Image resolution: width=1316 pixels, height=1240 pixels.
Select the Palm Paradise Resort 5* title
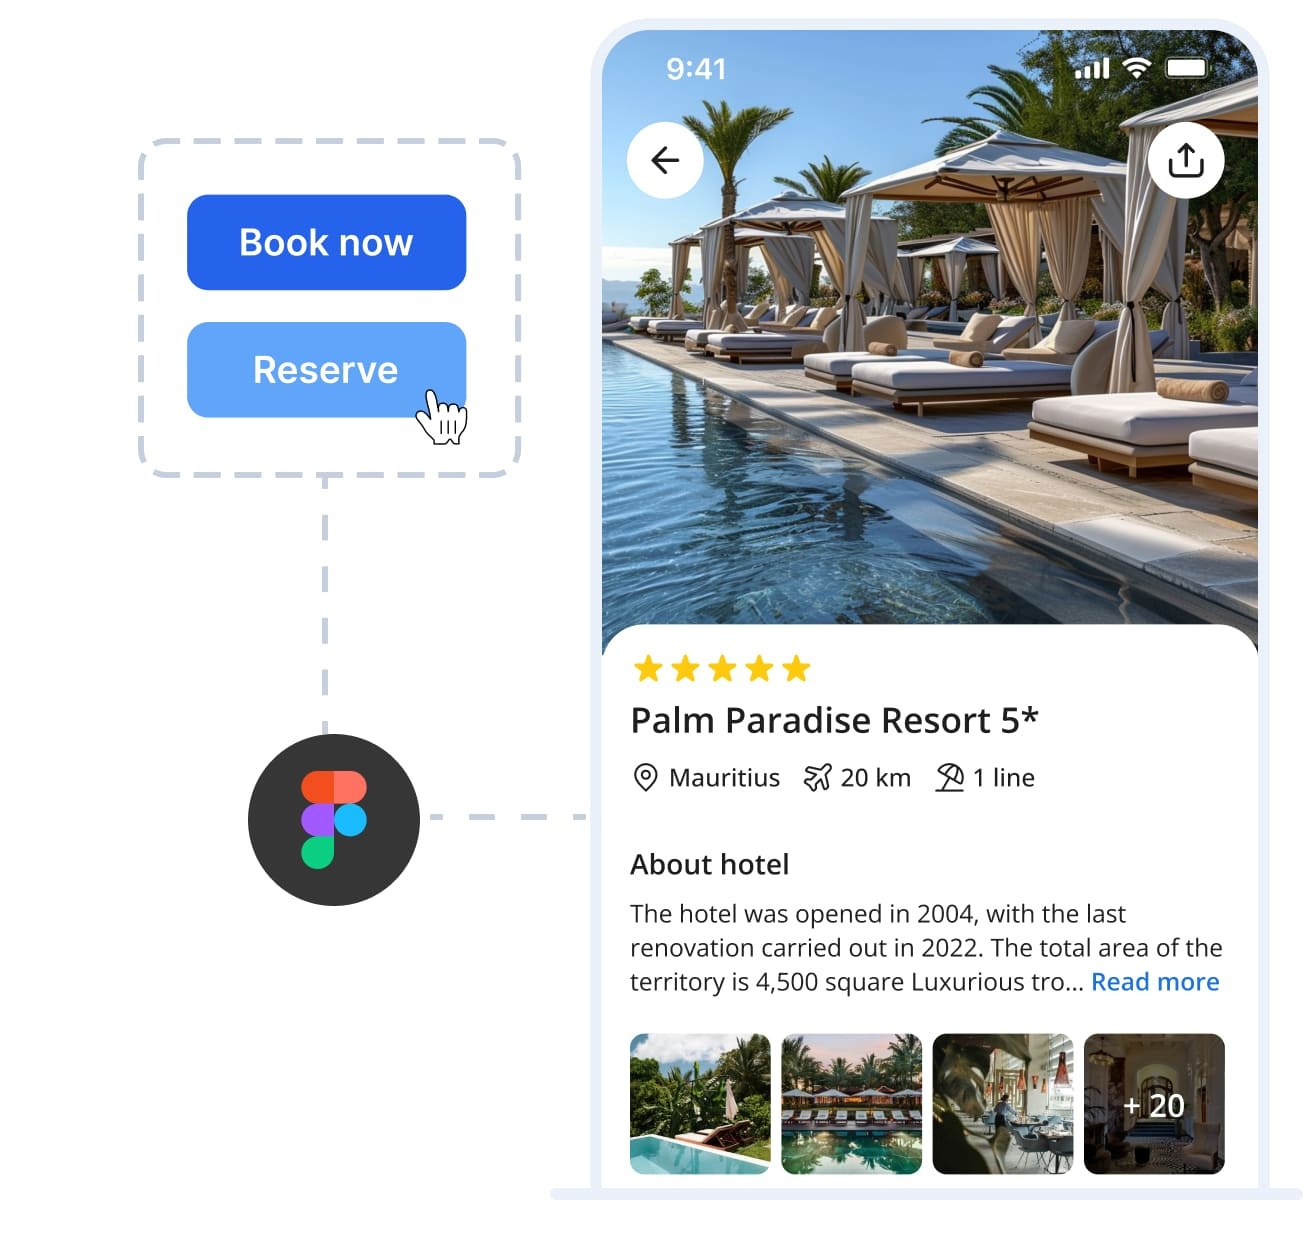pos(835,720)
